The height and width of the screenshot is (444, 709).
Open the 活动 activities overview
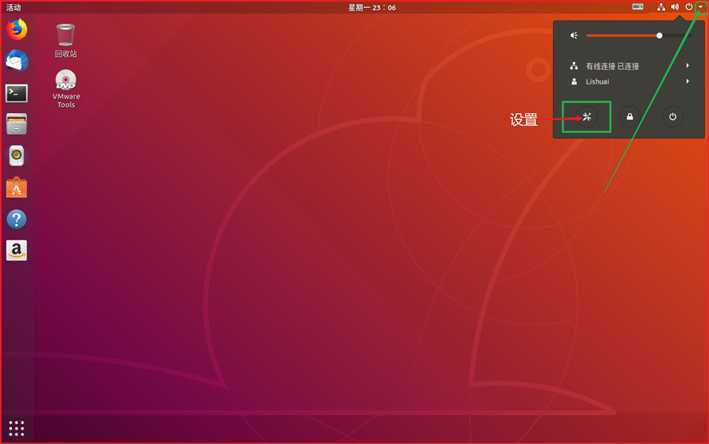tap(13, 7)
